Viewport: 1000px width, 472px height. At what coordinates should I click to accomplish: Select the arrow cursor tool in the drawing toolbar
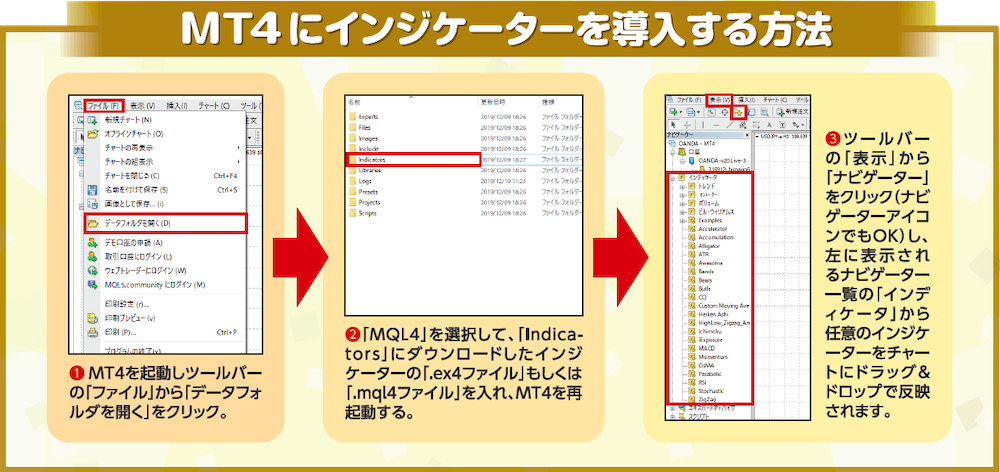tap(672, 125)
